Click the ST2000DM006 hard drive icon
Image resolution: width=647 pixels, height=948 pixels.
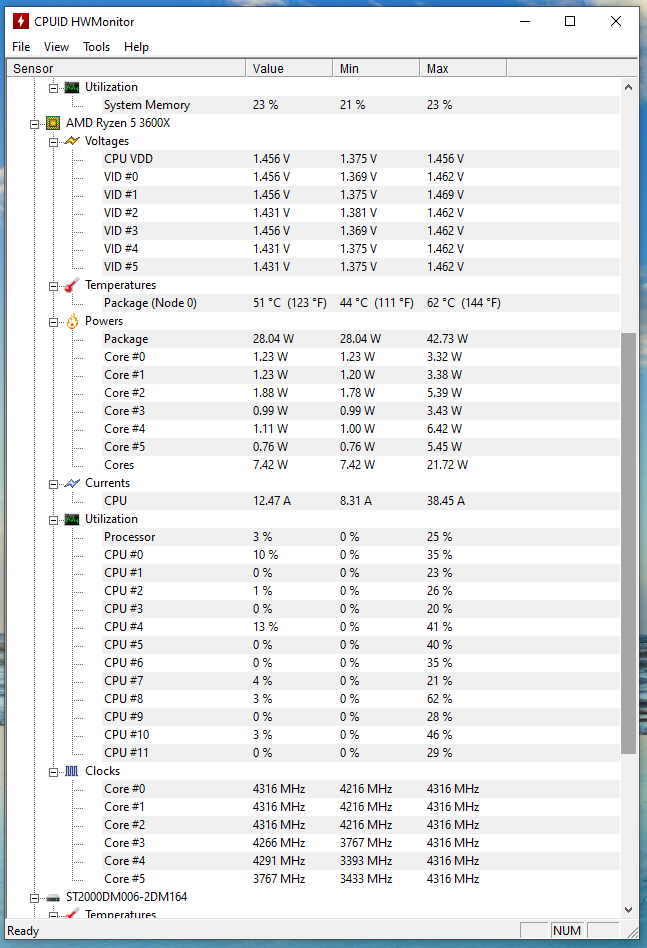(53, 898)
